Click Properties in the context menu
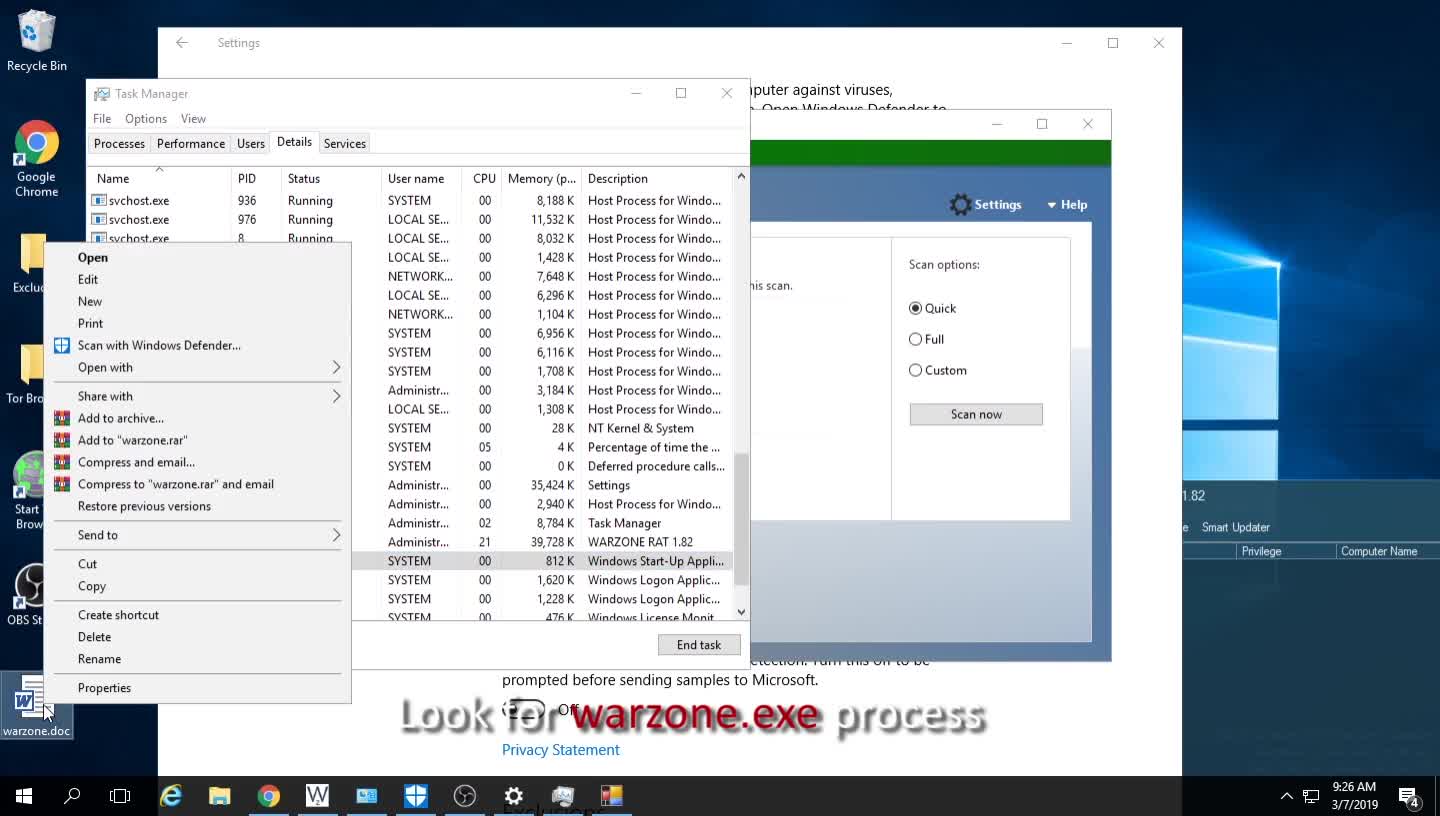 [x=198, y=688]
